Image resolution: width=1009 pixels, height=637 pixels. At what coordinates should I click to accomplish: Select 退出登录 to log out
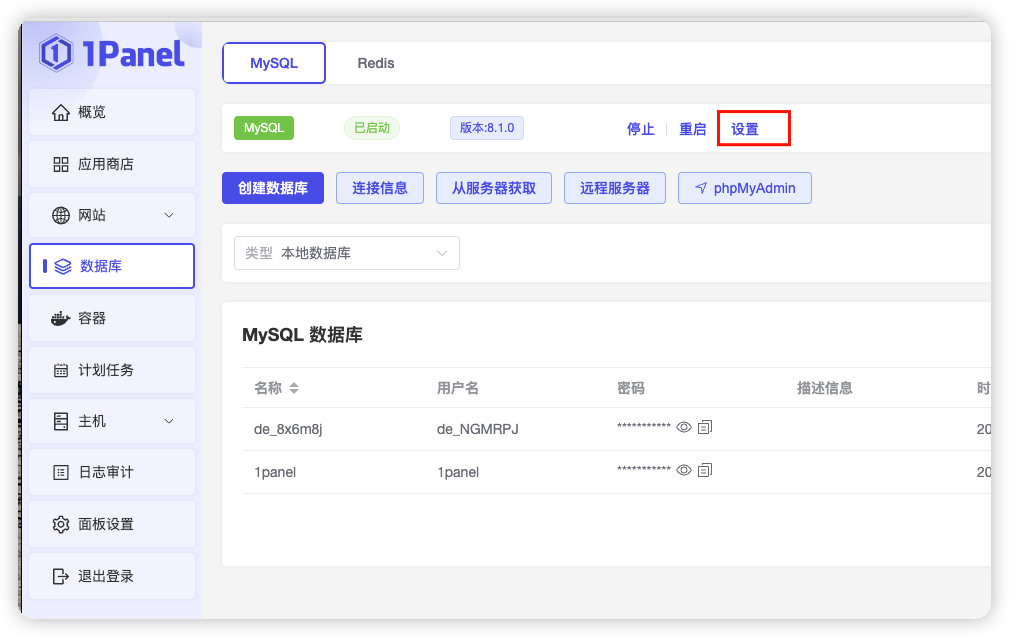click(x=112, y=576)
